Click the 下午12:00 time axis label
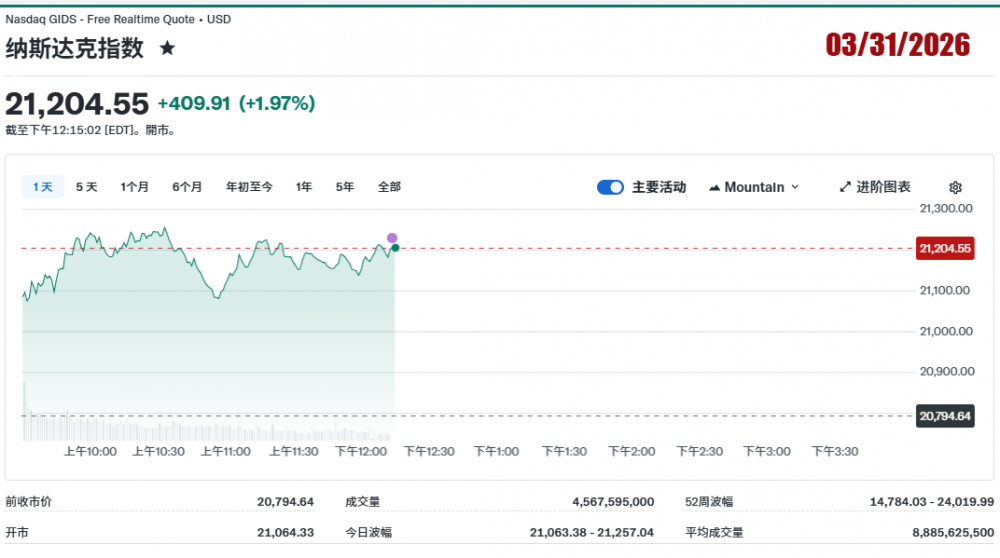 pos(360,452)
